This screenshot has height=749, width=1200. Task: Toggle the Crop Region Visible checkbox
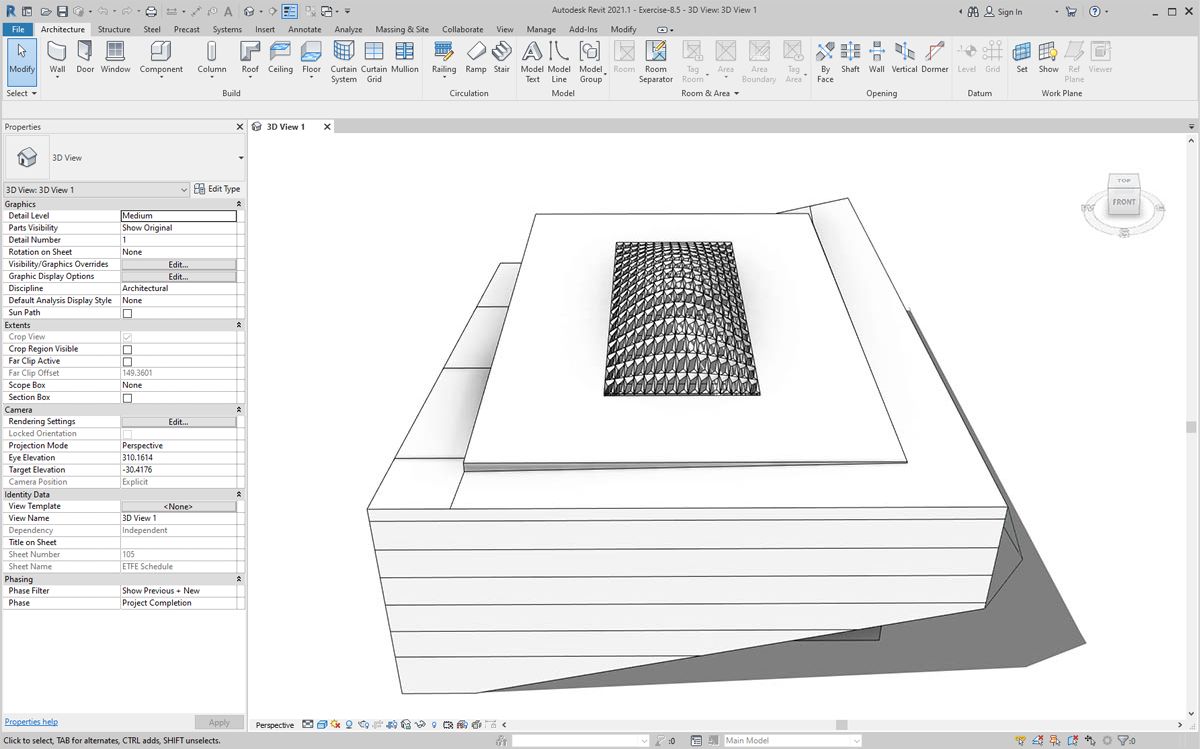point(127,349)
